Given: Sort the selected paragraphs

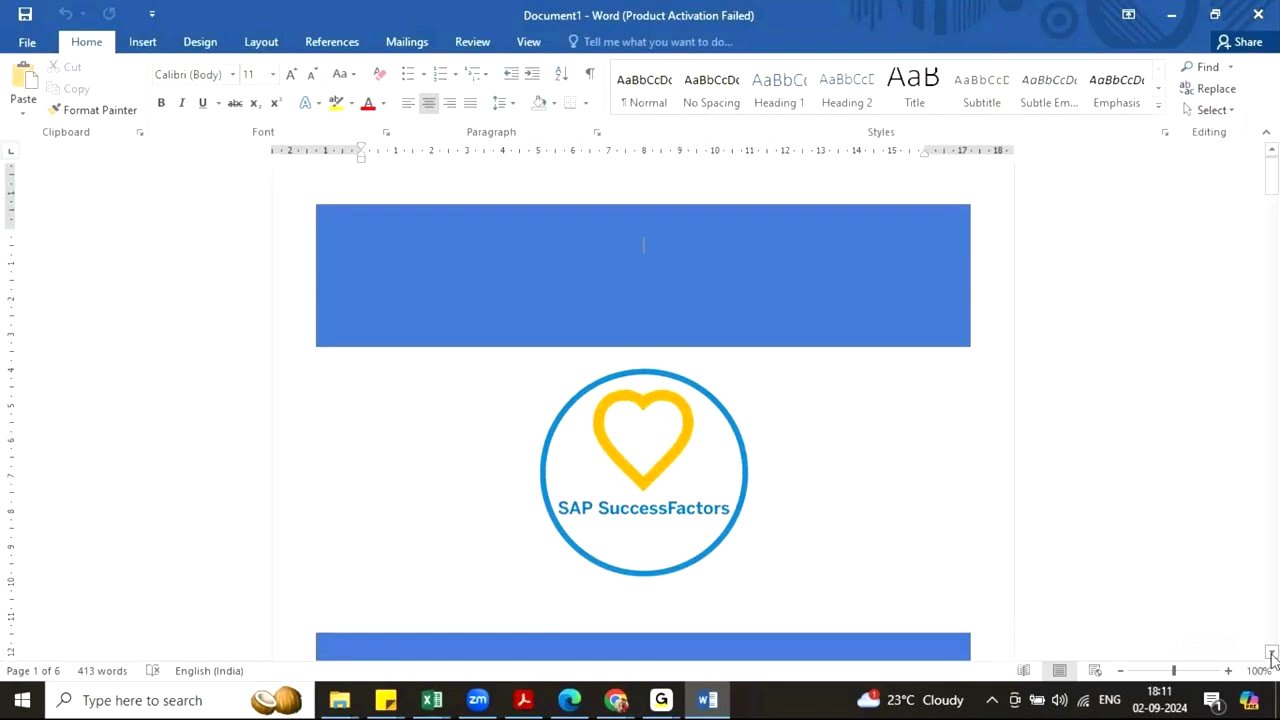Looking at the screenshot, I should coord(561,74).
